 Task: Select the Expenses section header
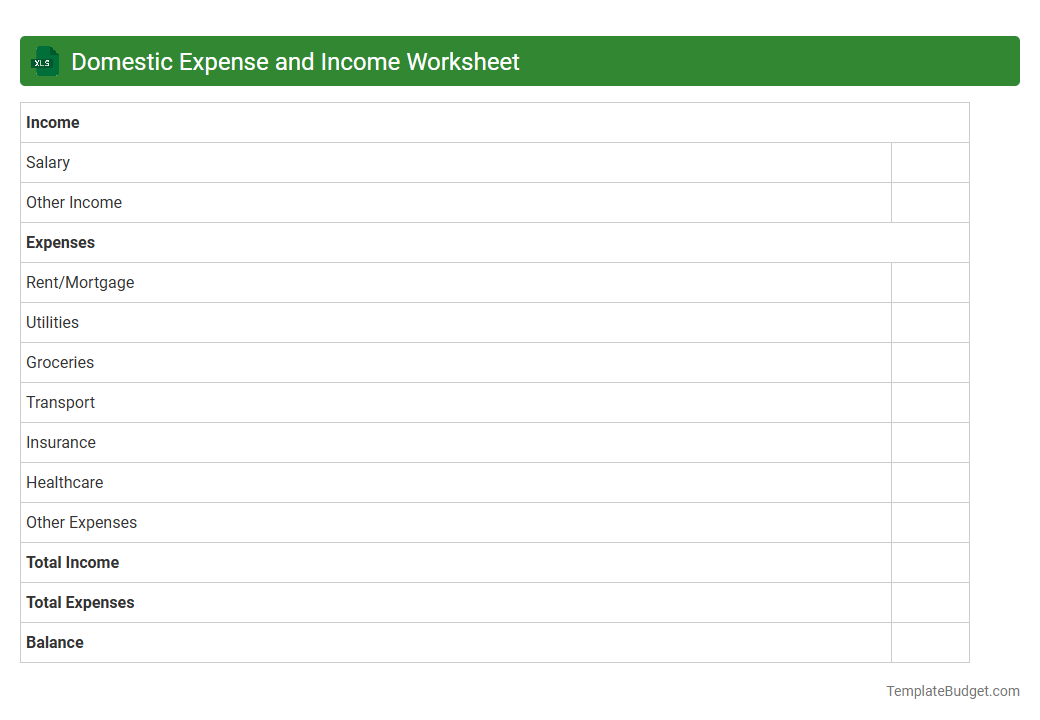[x=60, y=242]
